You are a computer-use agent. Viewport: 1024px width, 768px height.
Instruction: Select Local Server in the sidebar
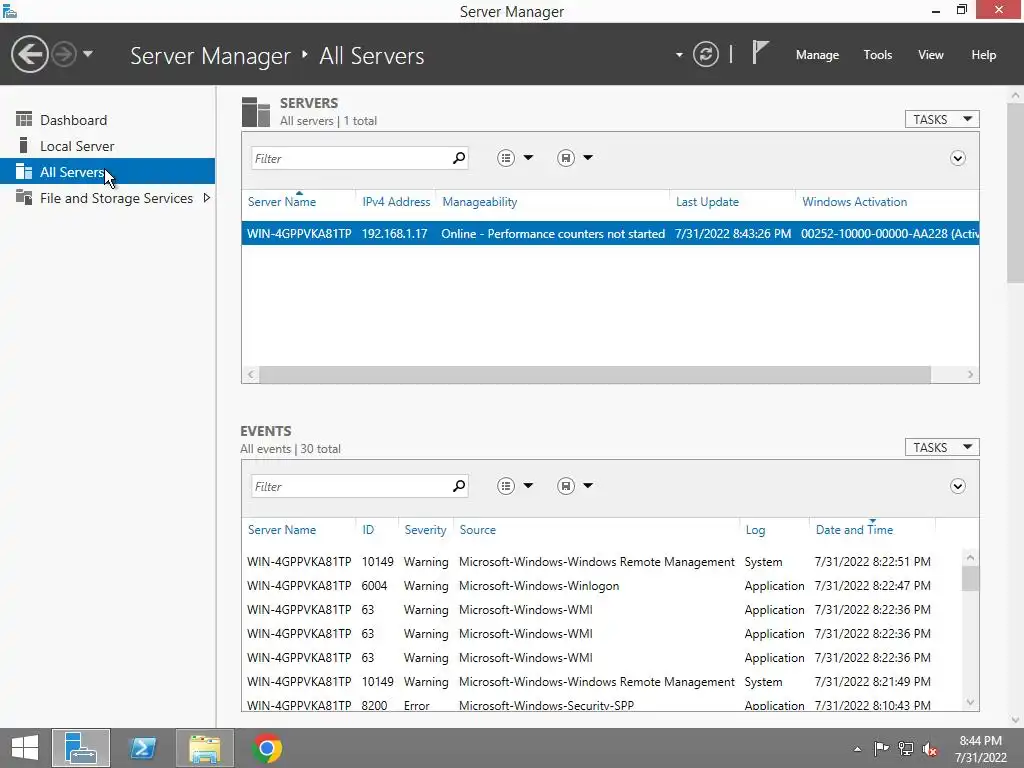point(77,146)
